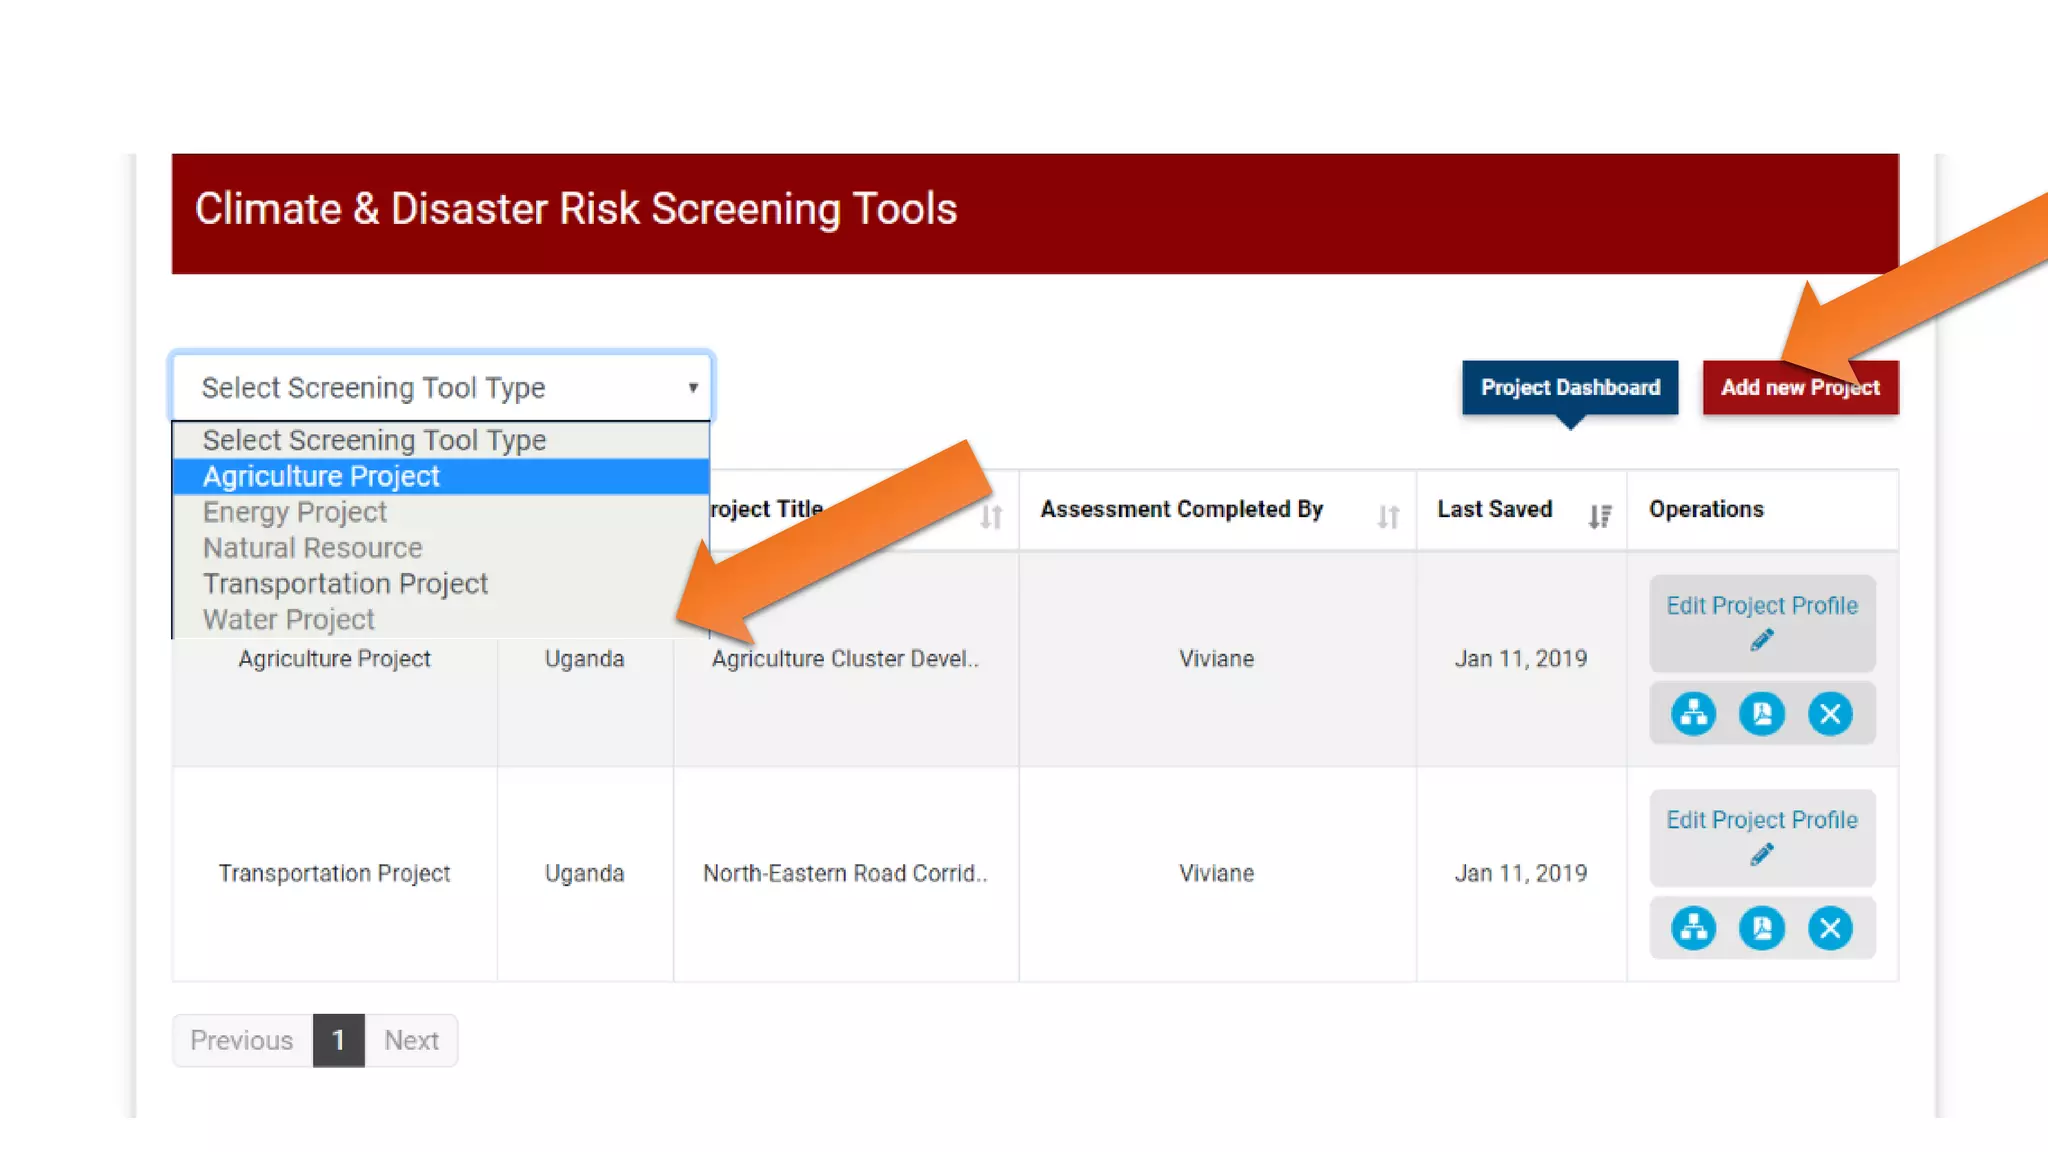2048x1152 pixels.
Task: Pick Natural Resource from the dropdown options
Action: 312,548
